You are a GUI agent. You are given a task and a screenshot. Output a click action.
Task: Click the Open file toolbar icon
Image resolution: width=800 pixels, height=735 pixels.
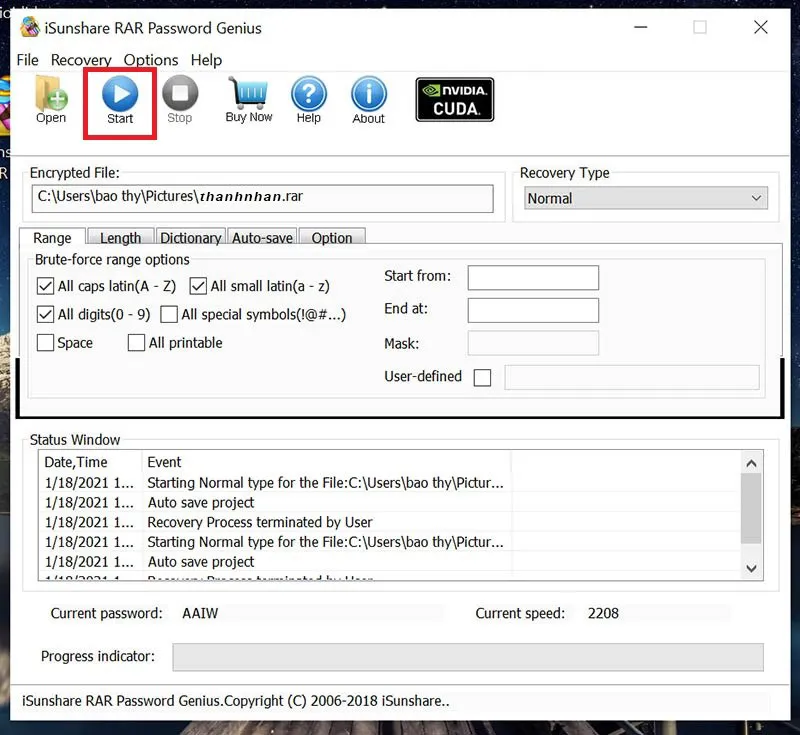coord(51,94)
